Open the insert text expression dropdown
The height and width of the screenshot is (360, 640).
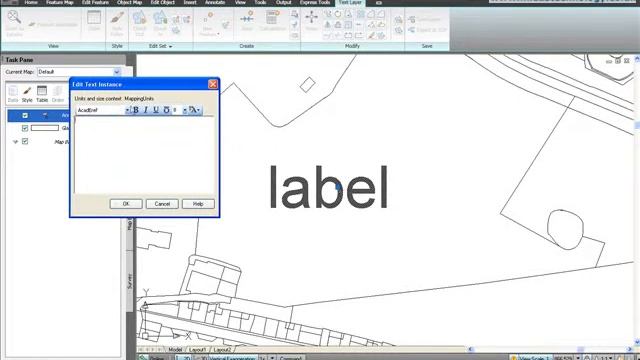(x=195, y=110)
